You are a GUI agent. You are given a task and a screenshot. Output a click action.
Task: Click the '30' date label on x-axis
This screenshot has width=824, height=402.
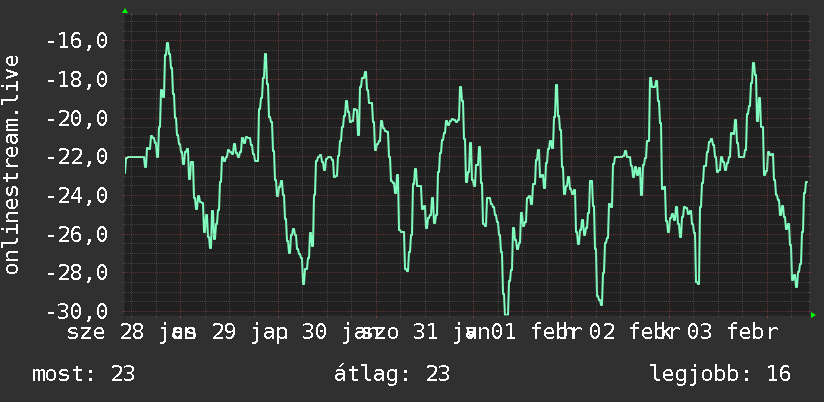[315, 333]
